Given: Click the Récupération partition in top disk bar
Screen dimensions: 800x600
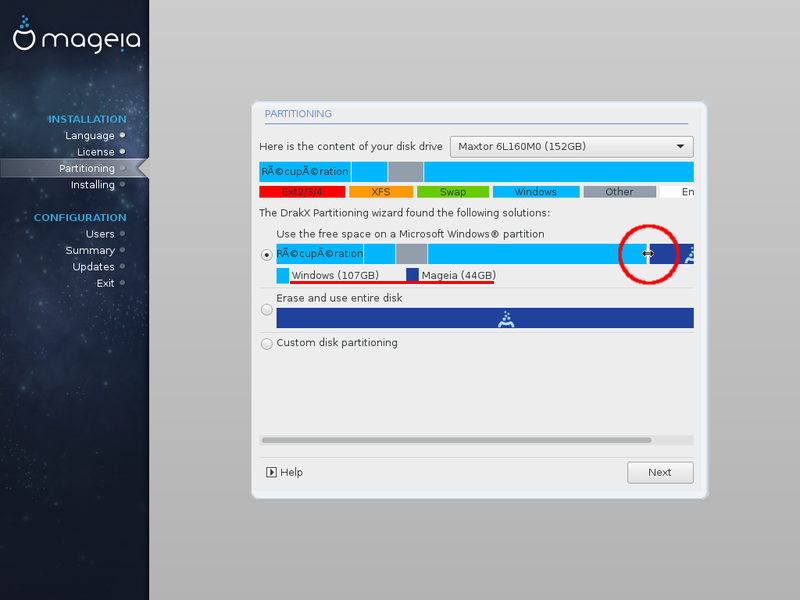Looking at the screenshot, I should (305, 172).
